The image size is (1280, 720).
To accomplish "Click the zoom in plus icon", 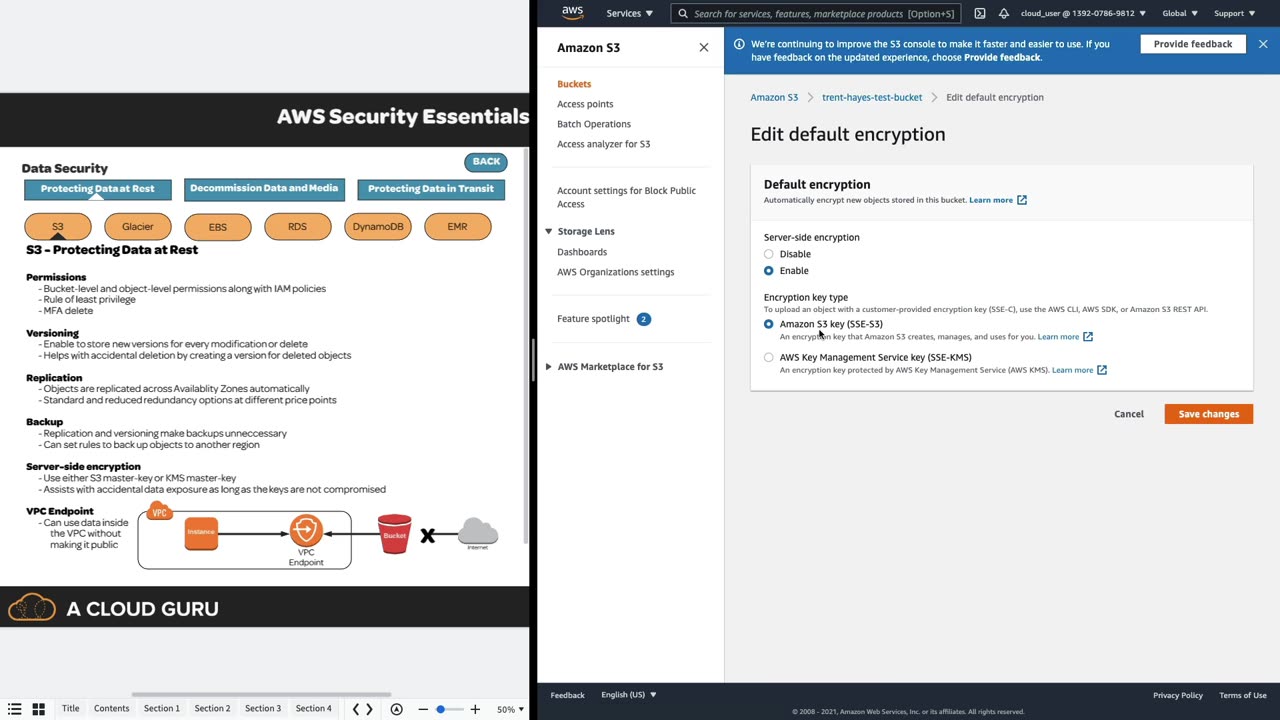I will [x=475, y=709].
